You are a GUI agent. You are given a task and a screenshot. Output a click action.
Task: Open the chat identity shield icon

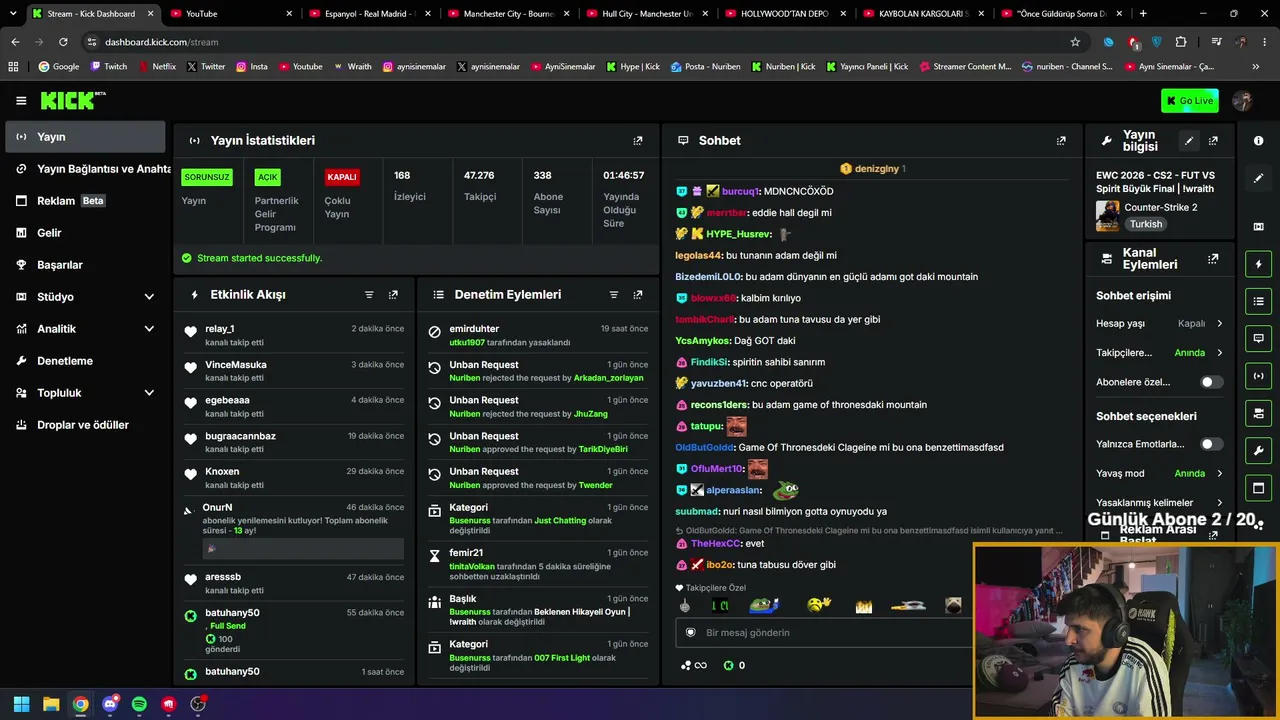pyautogui.click(x=690, y=633)
